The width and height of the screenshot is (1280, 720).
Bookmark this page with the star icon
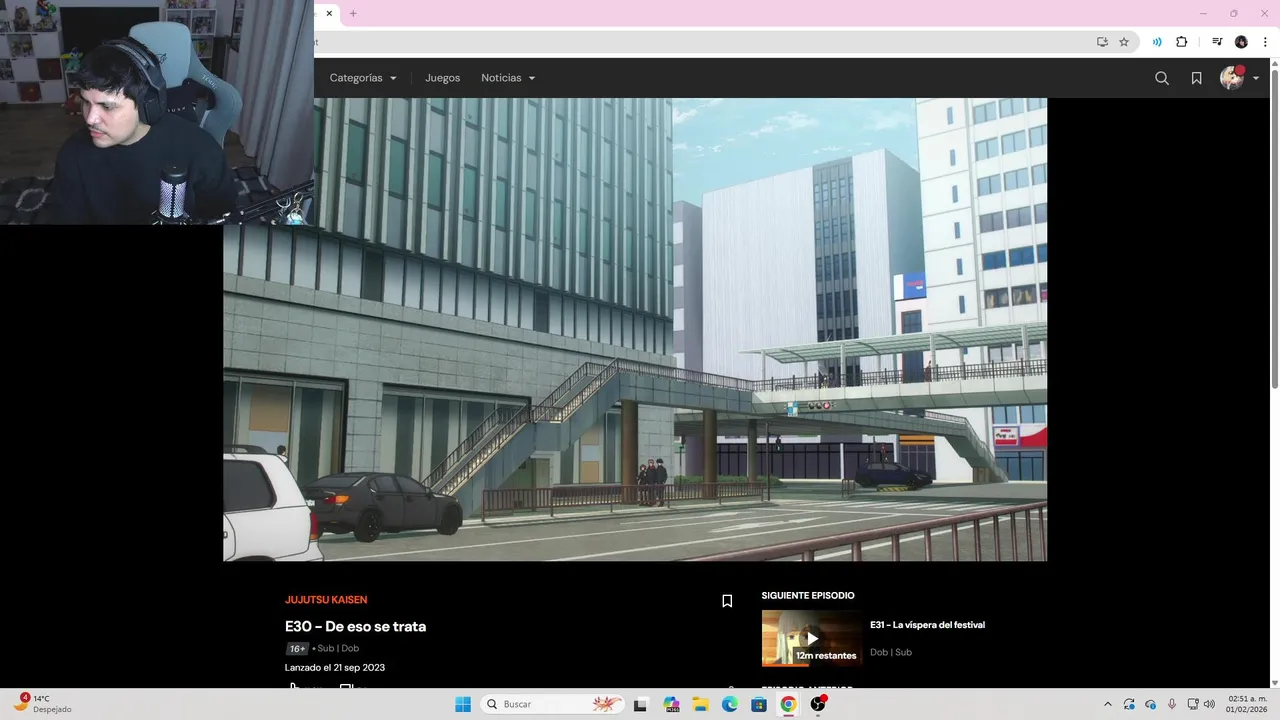(1124, 42)
